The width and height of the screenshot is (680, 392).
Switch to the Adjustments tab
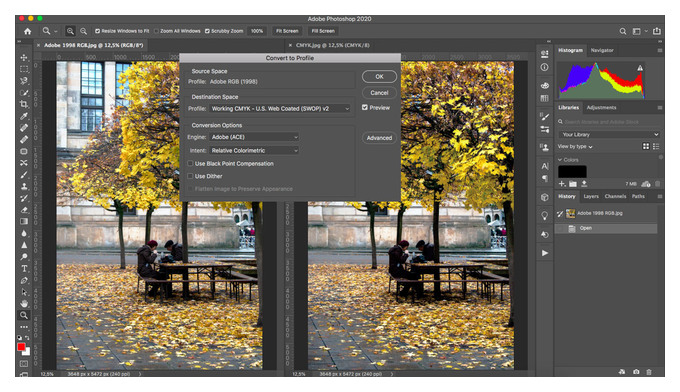(601, 108)
